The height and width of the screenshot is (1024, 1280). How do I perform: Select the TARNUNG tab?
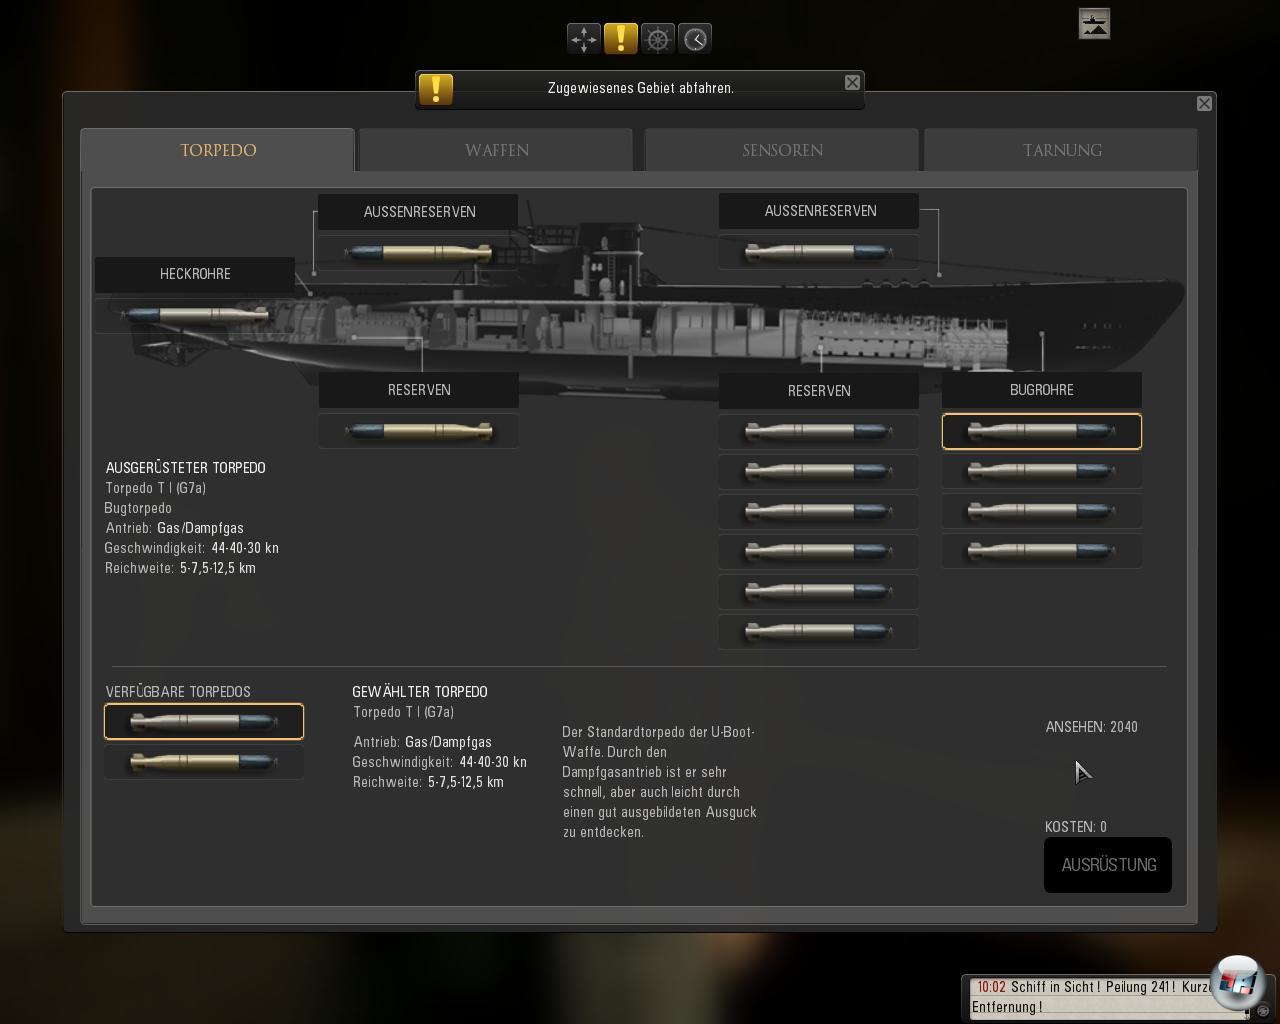1061,150
